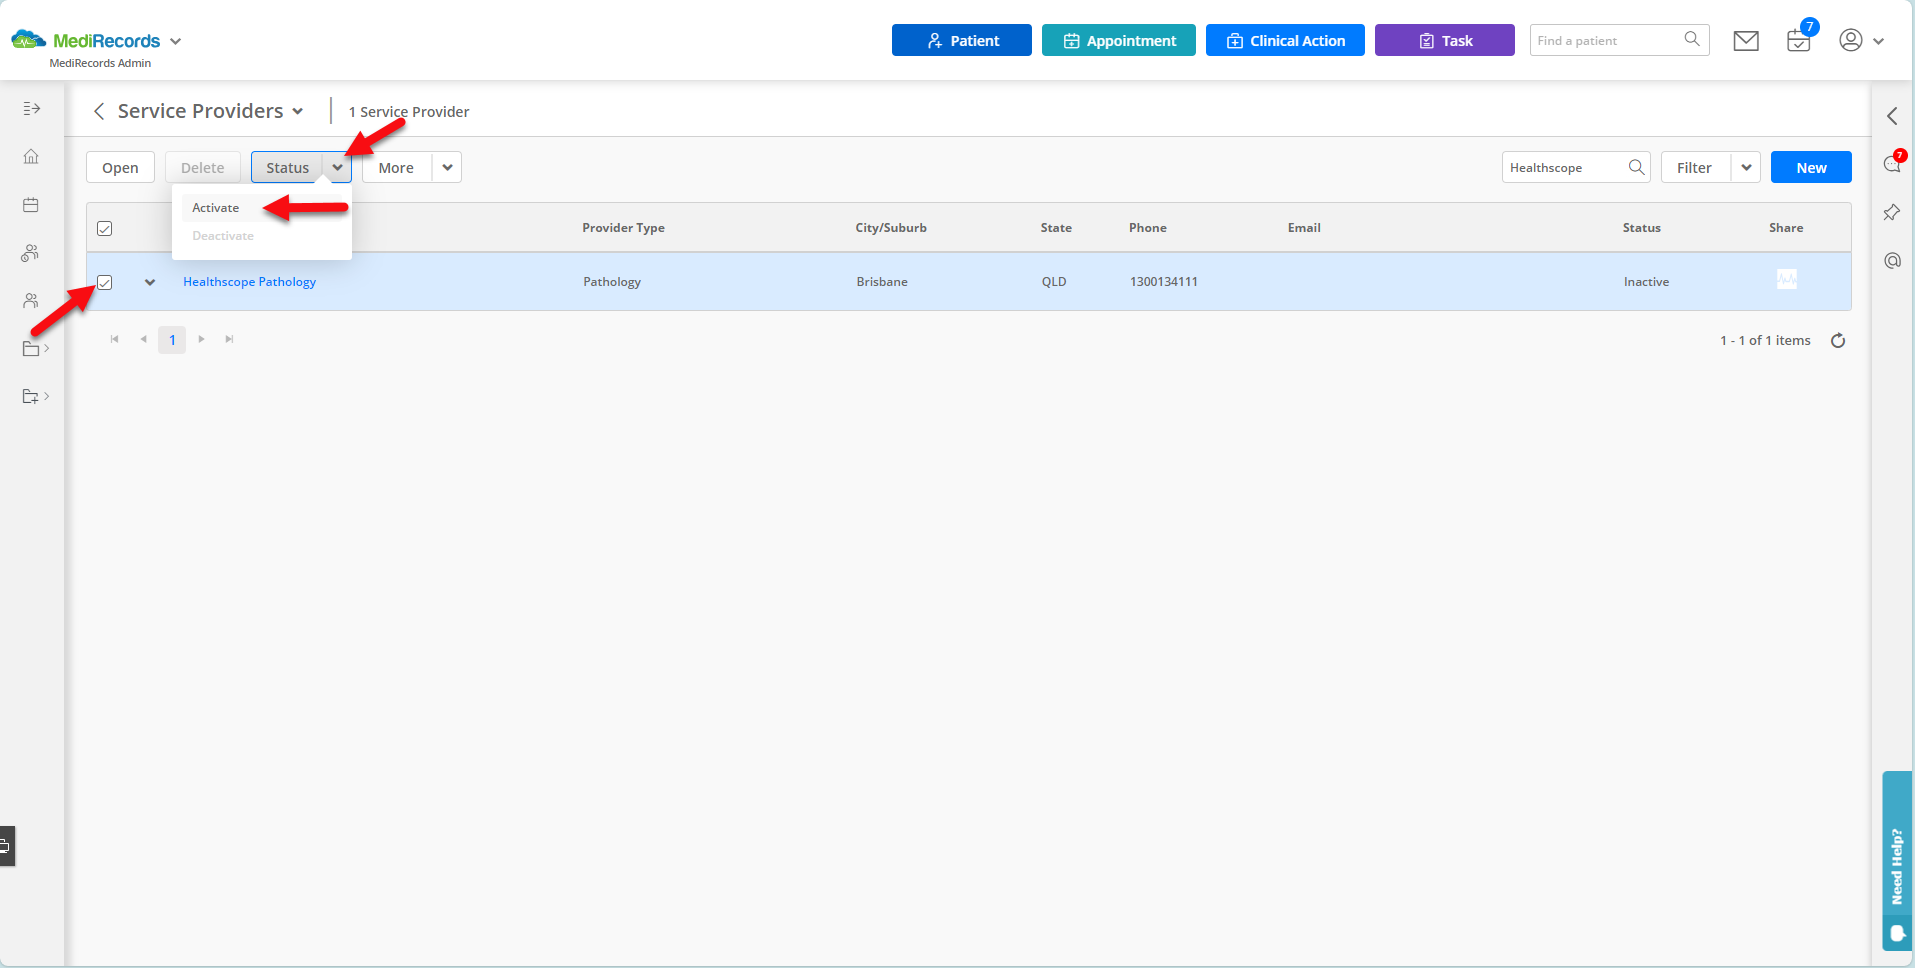
Task: Sort by the Status column header
Action: 1641,228
